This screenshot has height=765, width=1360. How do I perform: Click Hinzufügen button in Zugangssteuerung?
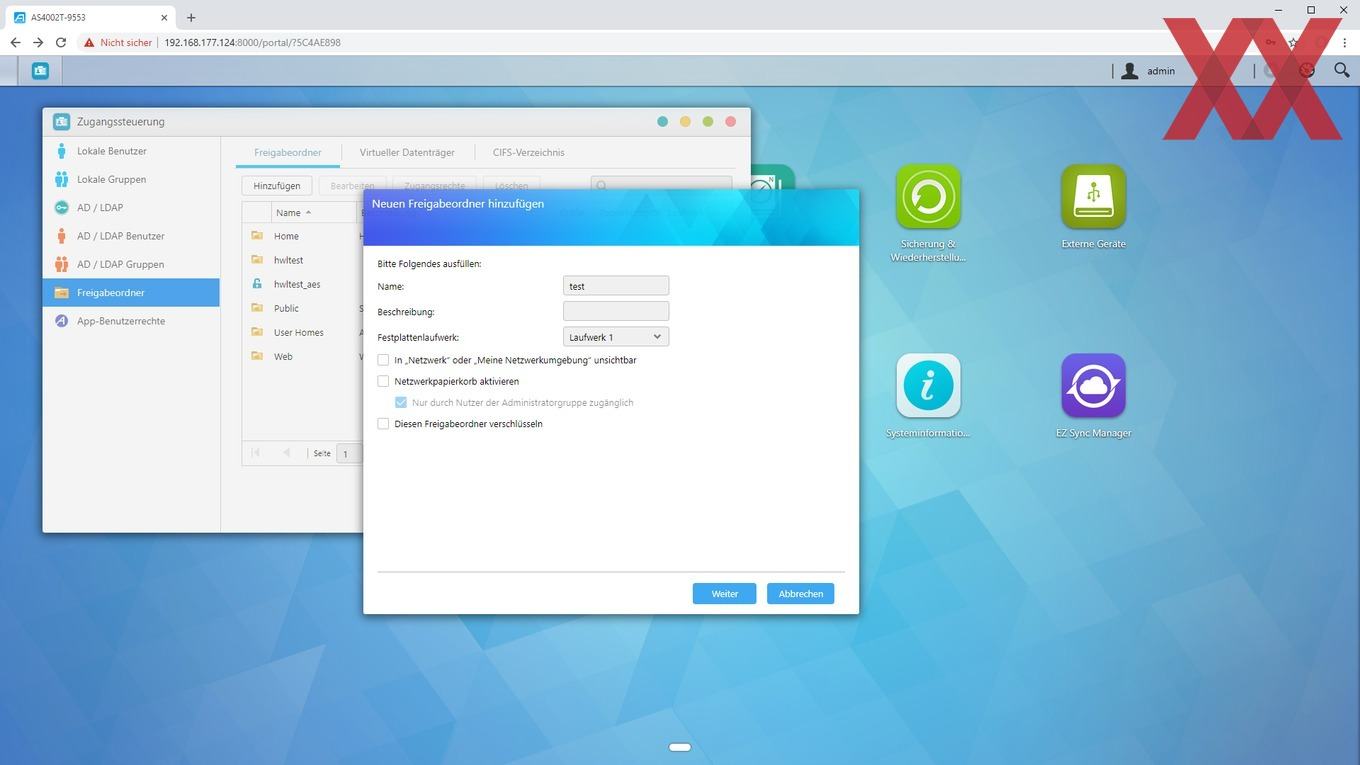pos(277,186)
